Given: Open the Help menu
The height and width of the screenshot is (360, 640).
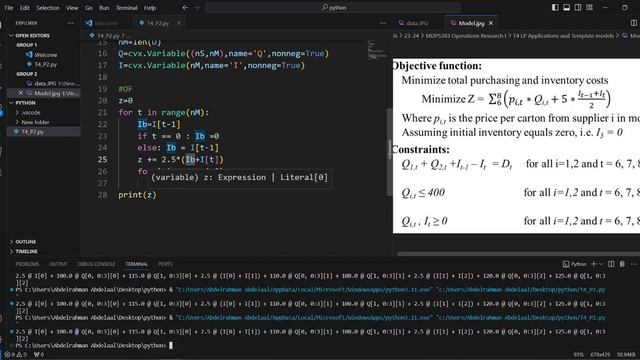Looking at the screenshot, I should (x=150, y=8).
